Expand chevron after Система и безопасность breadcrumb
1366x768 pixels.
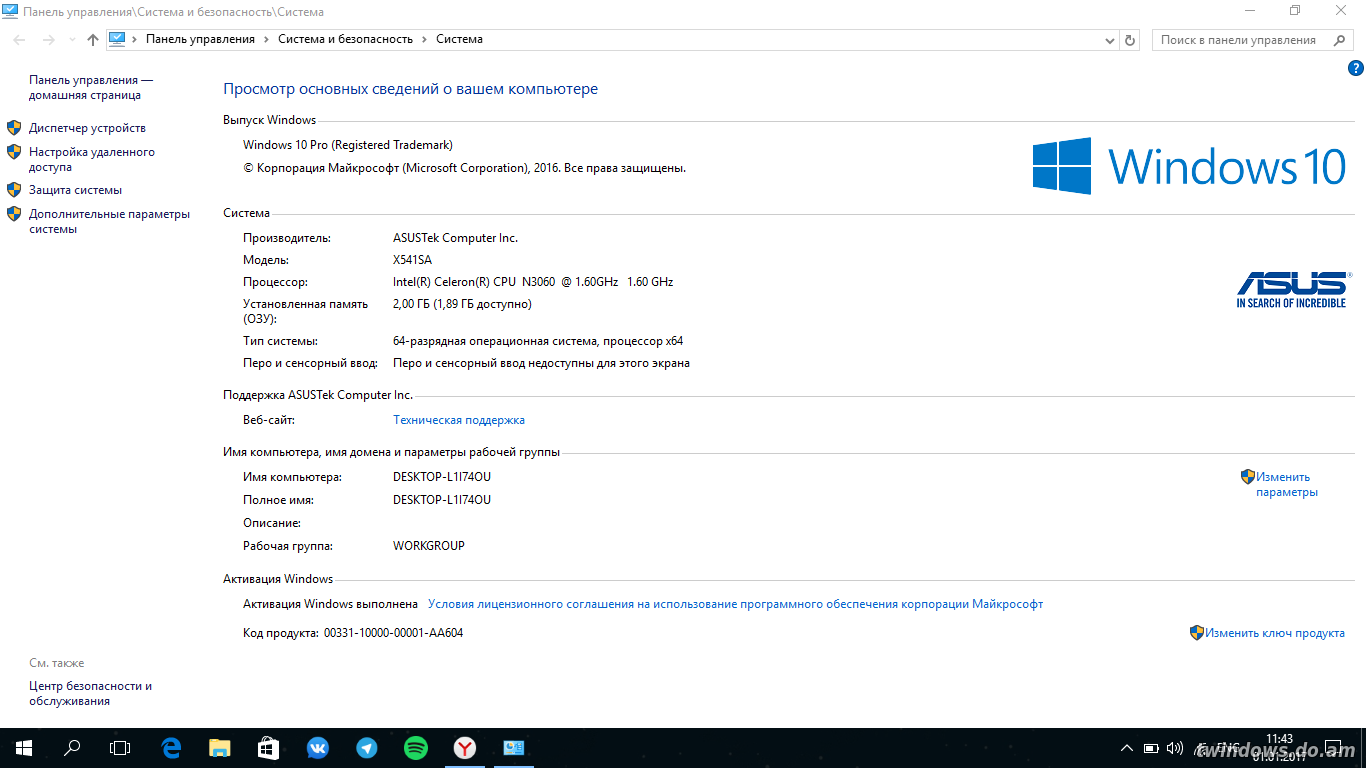click(x=425, y=39)
